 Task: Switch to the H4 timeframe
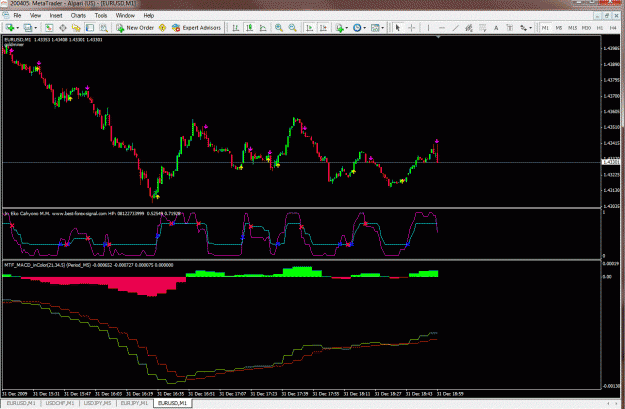[613, 28]
